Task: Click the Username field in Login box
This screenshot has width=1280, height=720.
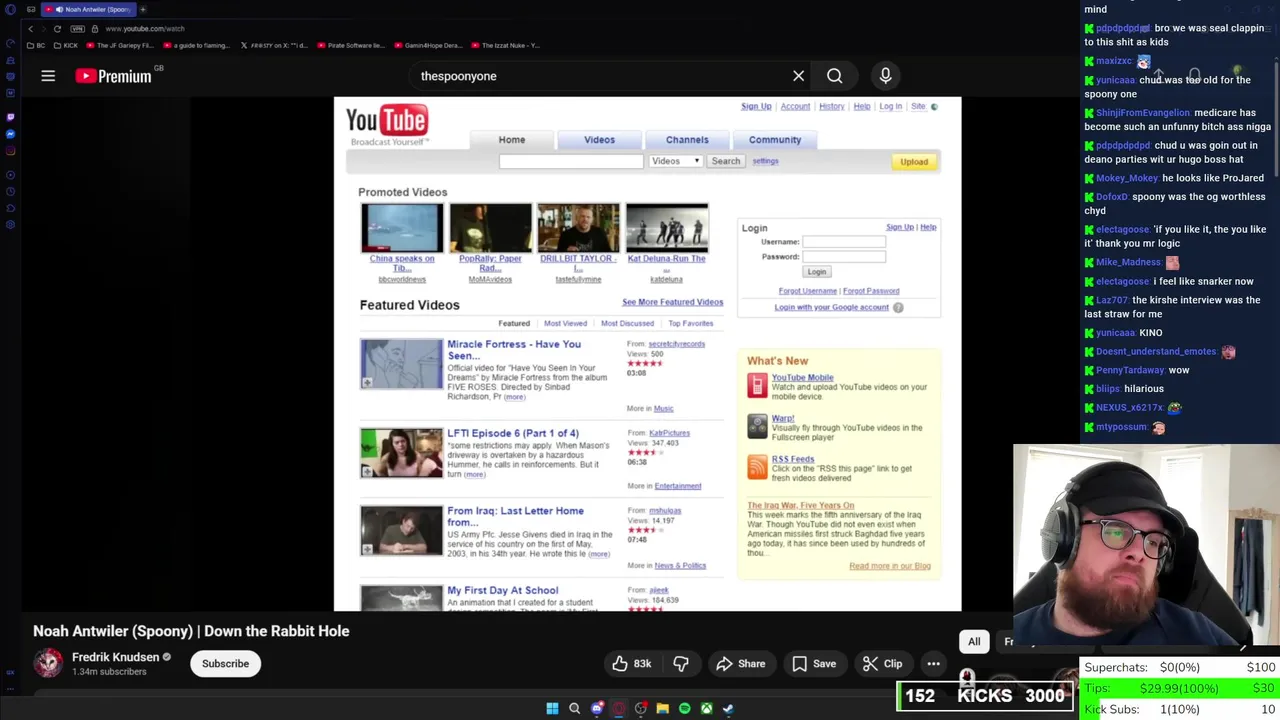Action: coord(844,242)
